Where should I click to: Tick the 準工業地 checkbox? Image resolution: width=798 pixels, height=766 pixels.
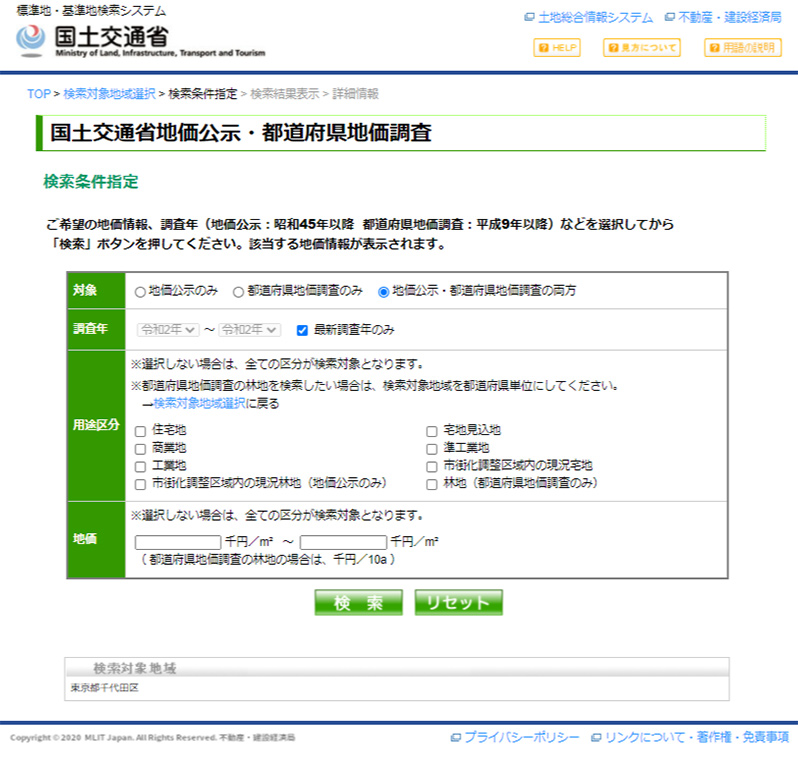click(432, 449)
